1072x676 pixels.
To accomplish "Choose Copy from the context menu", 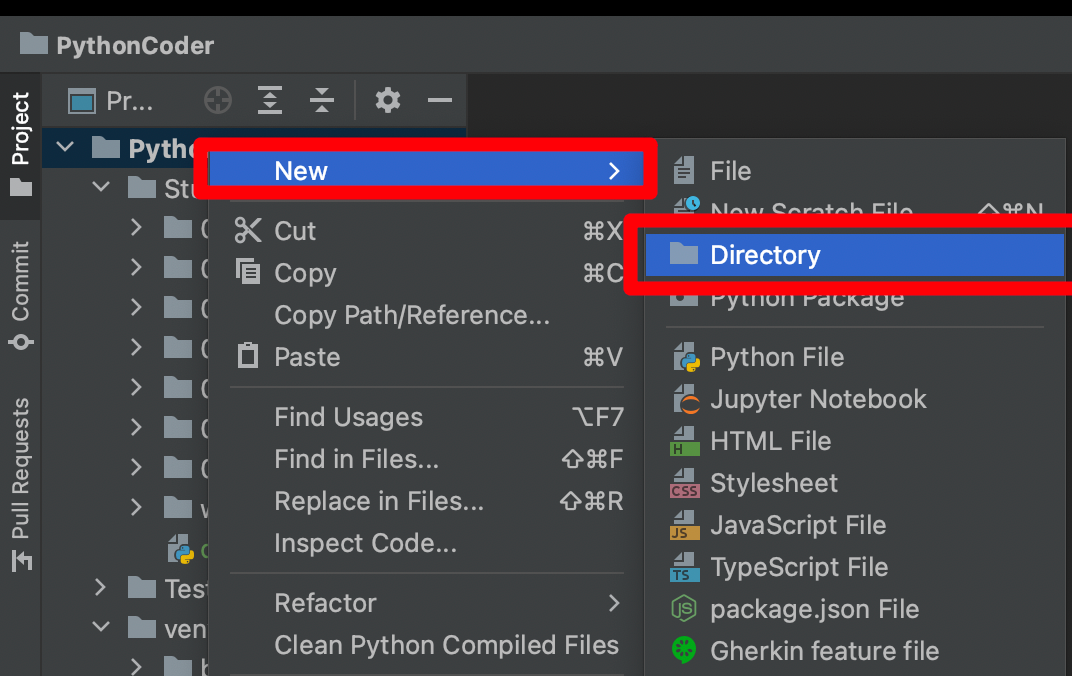I will pos(426,273).
